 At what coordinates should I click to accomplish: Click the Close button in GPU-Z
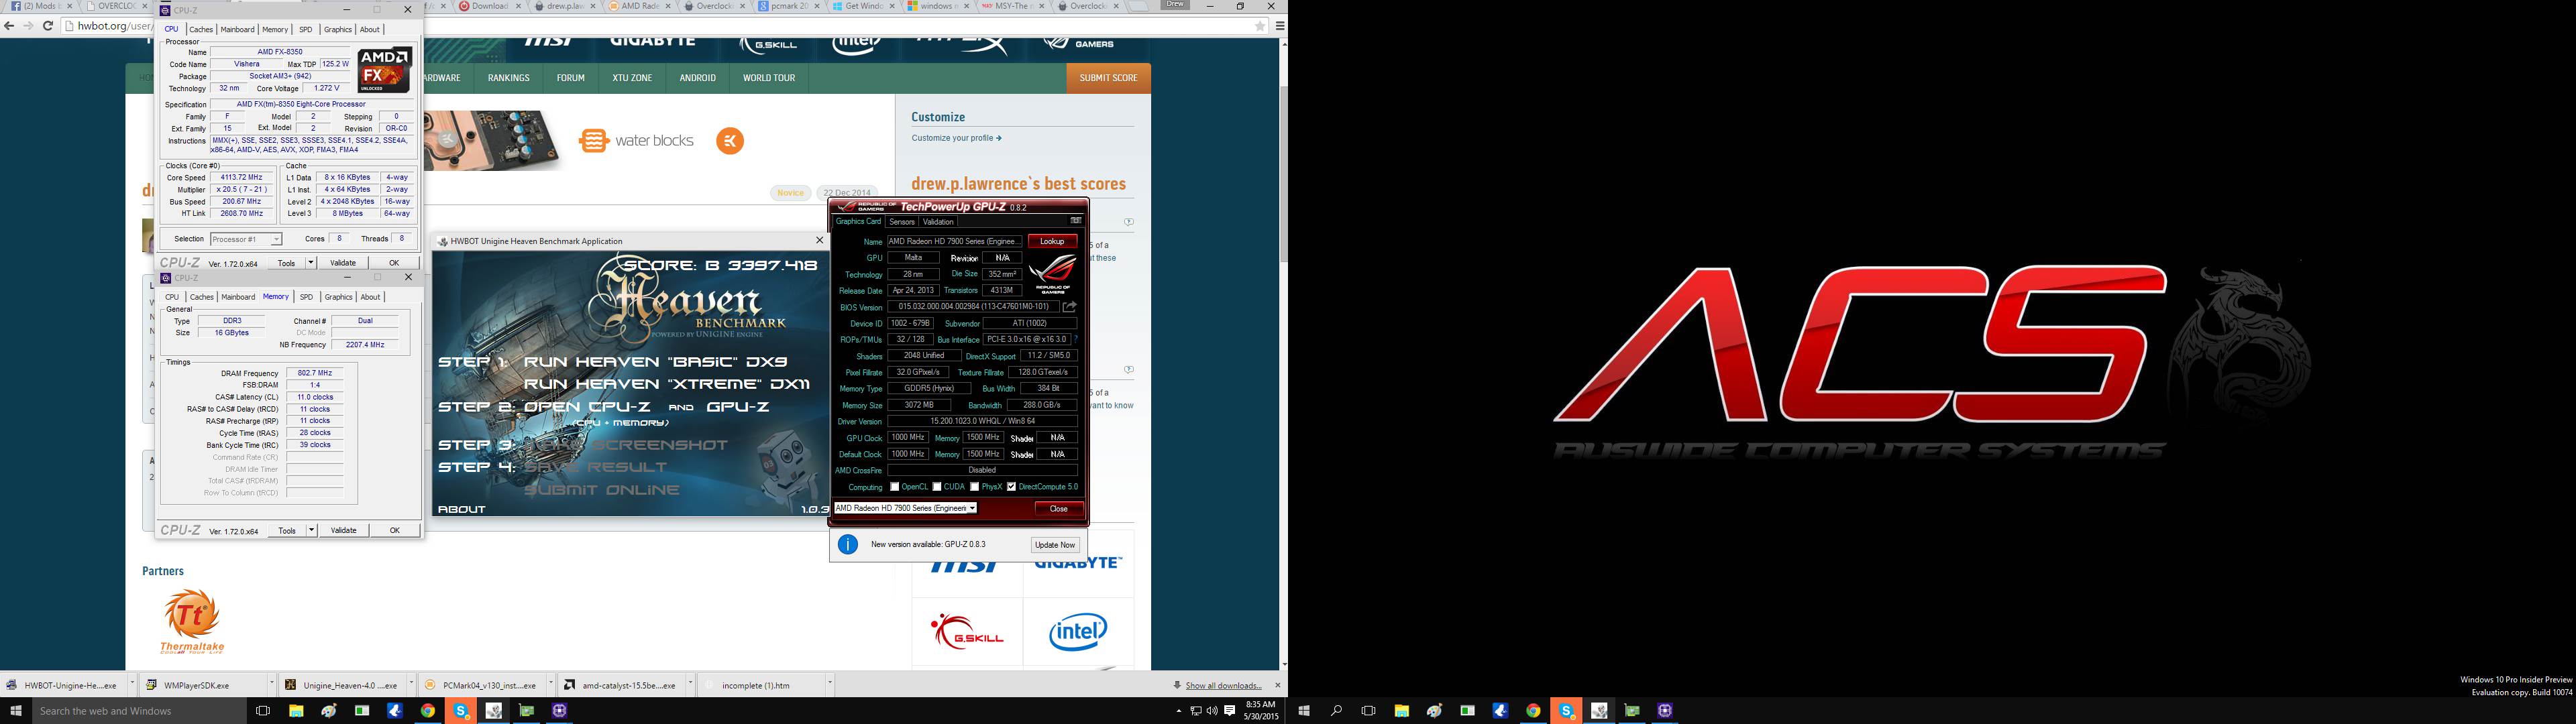(x=1058, y=509)
